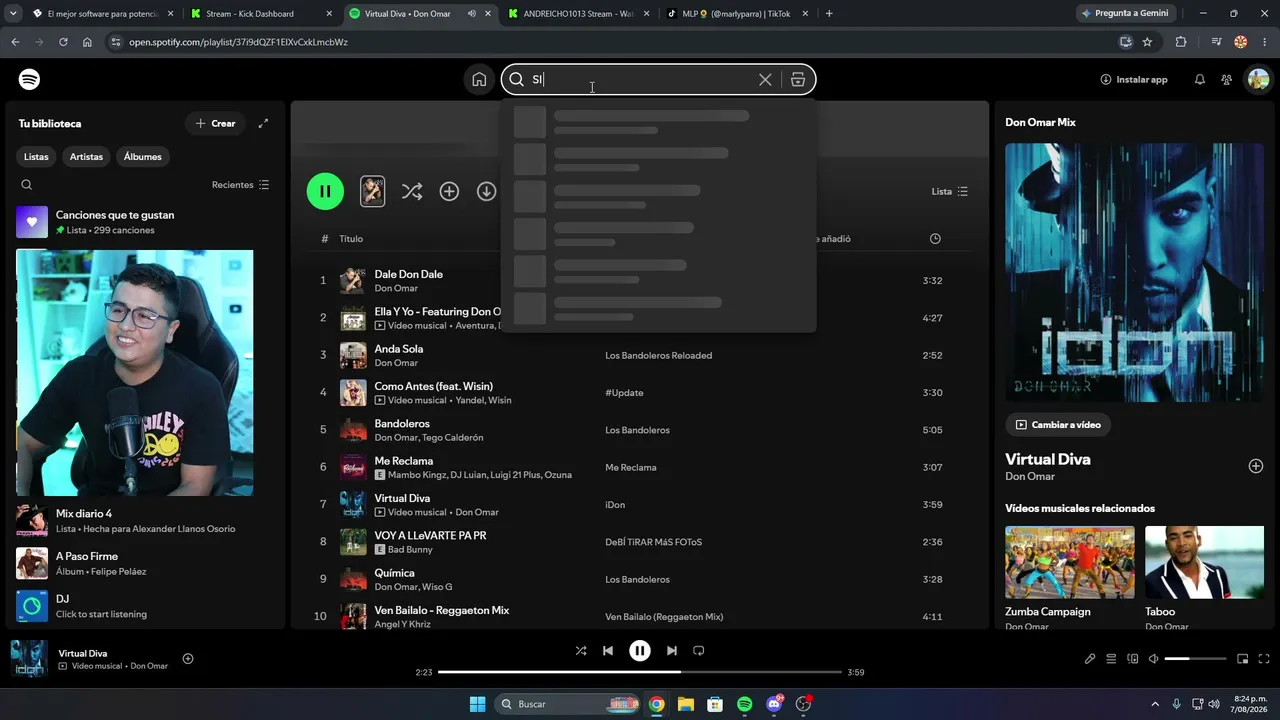This screenshot has width=1280, height=720.
Task: Open A Paso Firme album in library
Action: pos(144,563)
